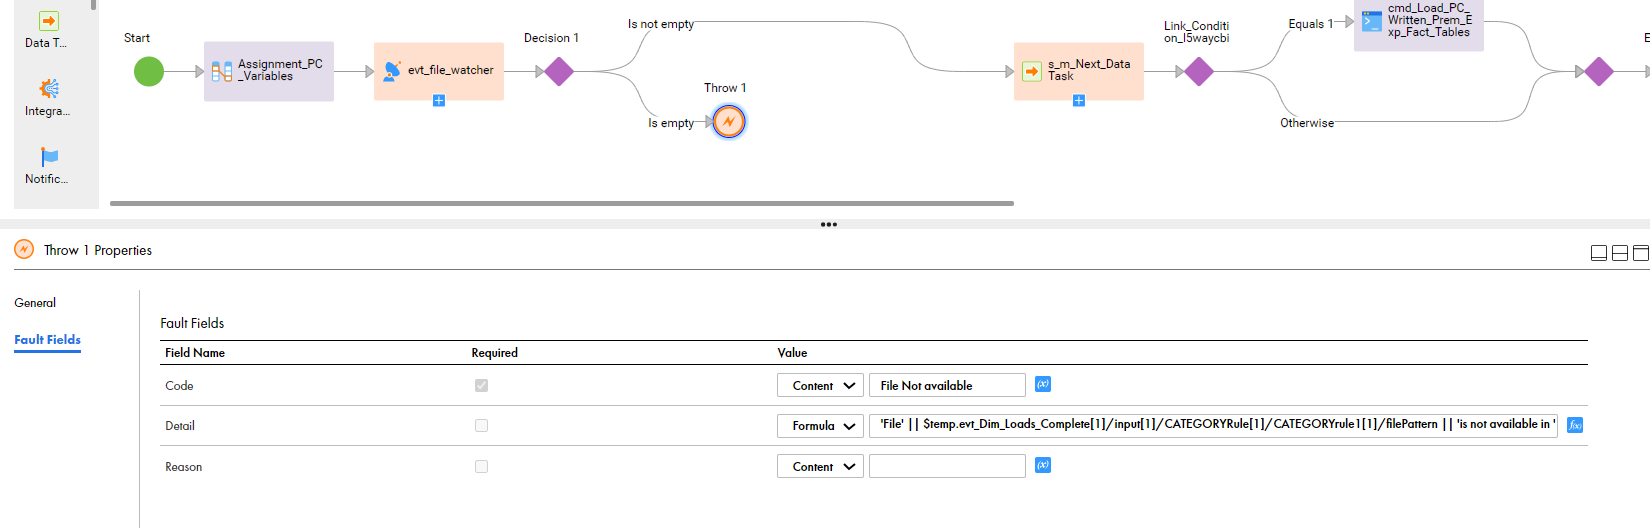Click the Detail formula input field
This screenshot has width=1650, height=528.
[x=1213, y=425]
